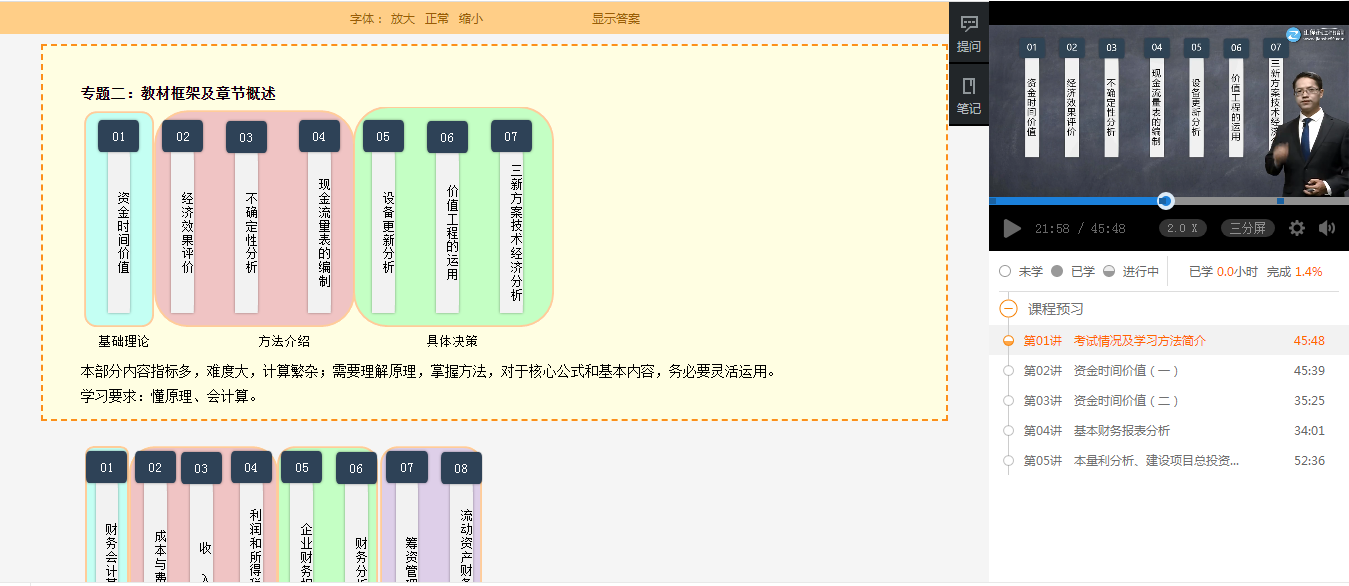Mute the video volume speaker icon
The image size is (1349, 586).
pos(1327,228)
